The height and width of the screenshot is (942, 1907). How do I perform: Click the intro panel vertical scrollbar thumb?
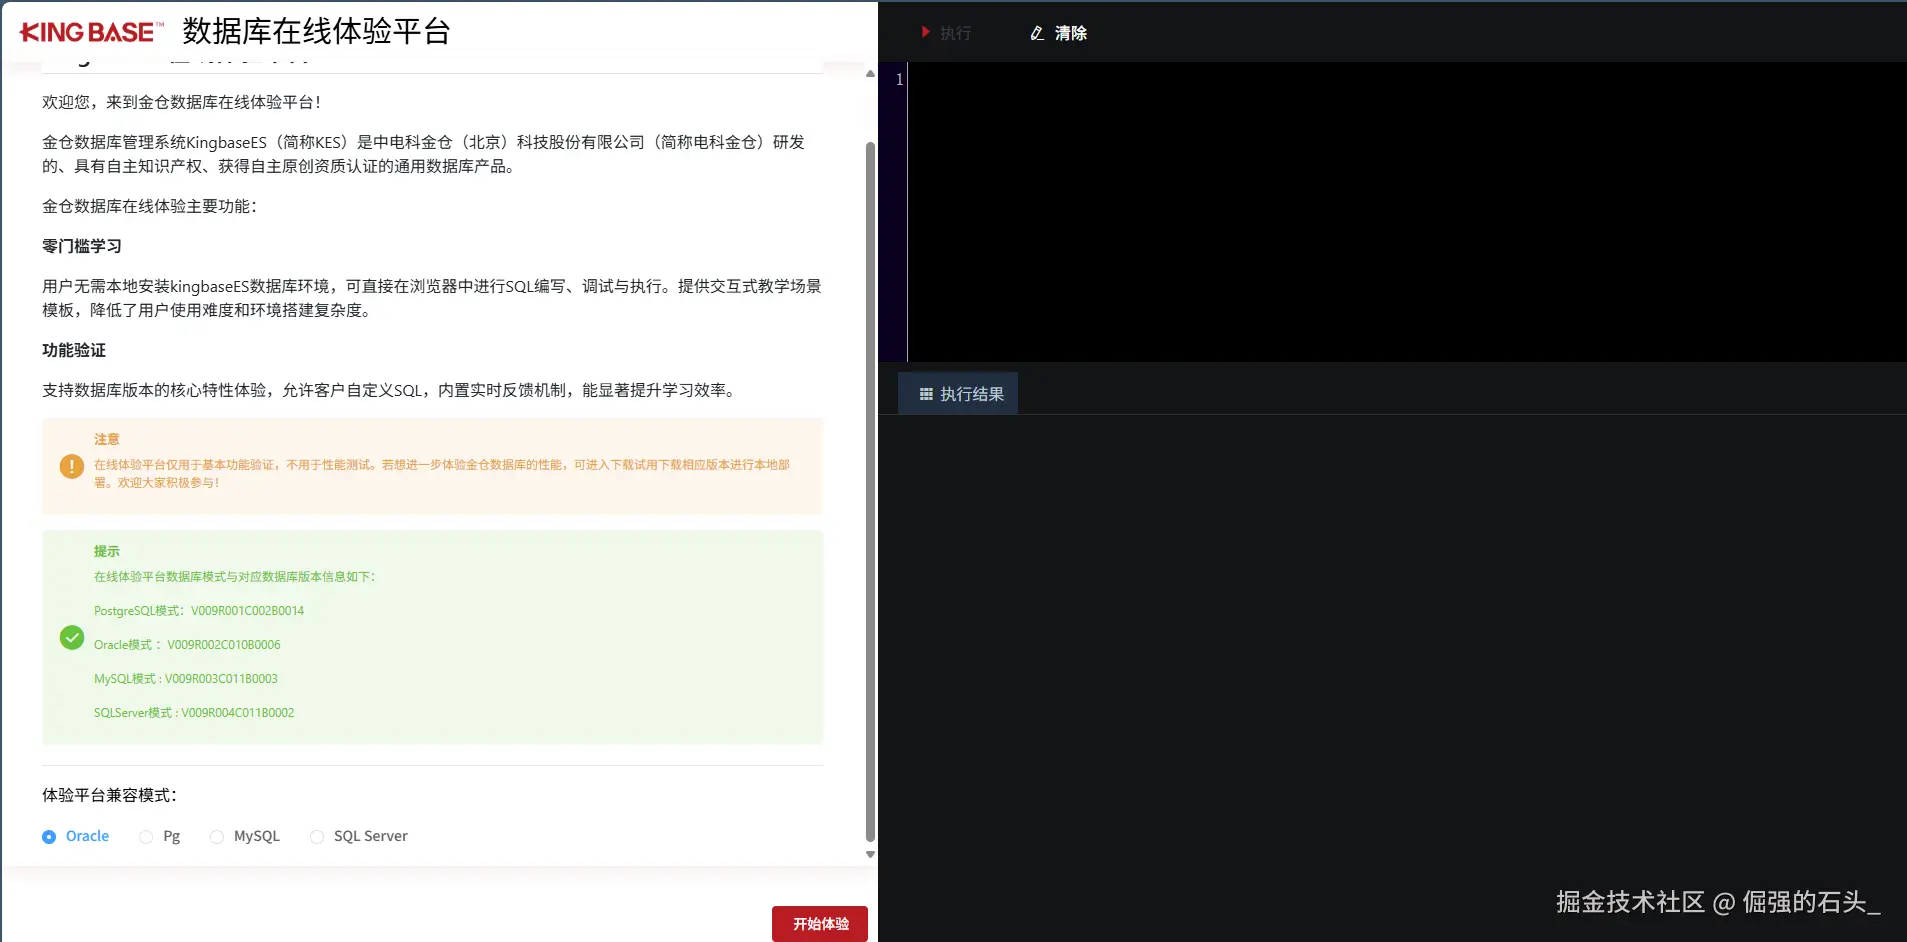click(870, 492)
